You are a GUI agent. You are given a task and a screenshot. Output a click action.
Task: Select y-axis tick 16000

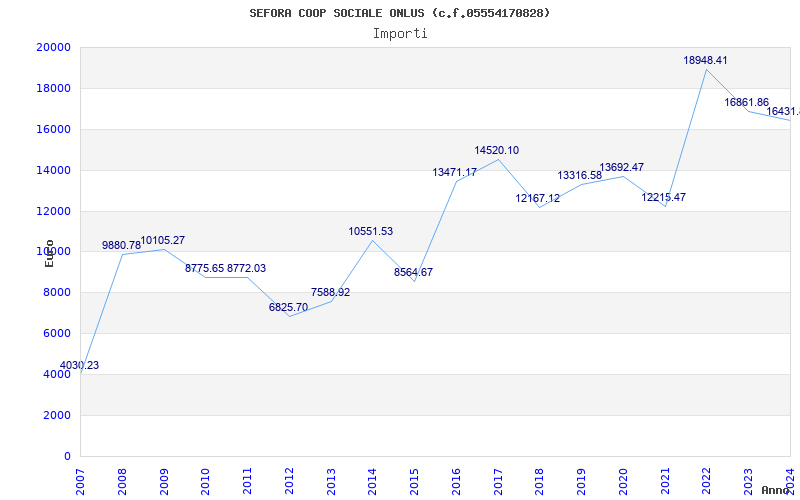(54, 129)
